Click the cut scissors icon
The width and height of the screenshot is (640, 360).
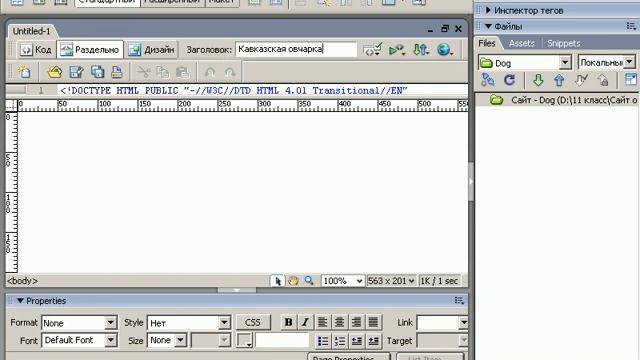click(x=143, y=72)
